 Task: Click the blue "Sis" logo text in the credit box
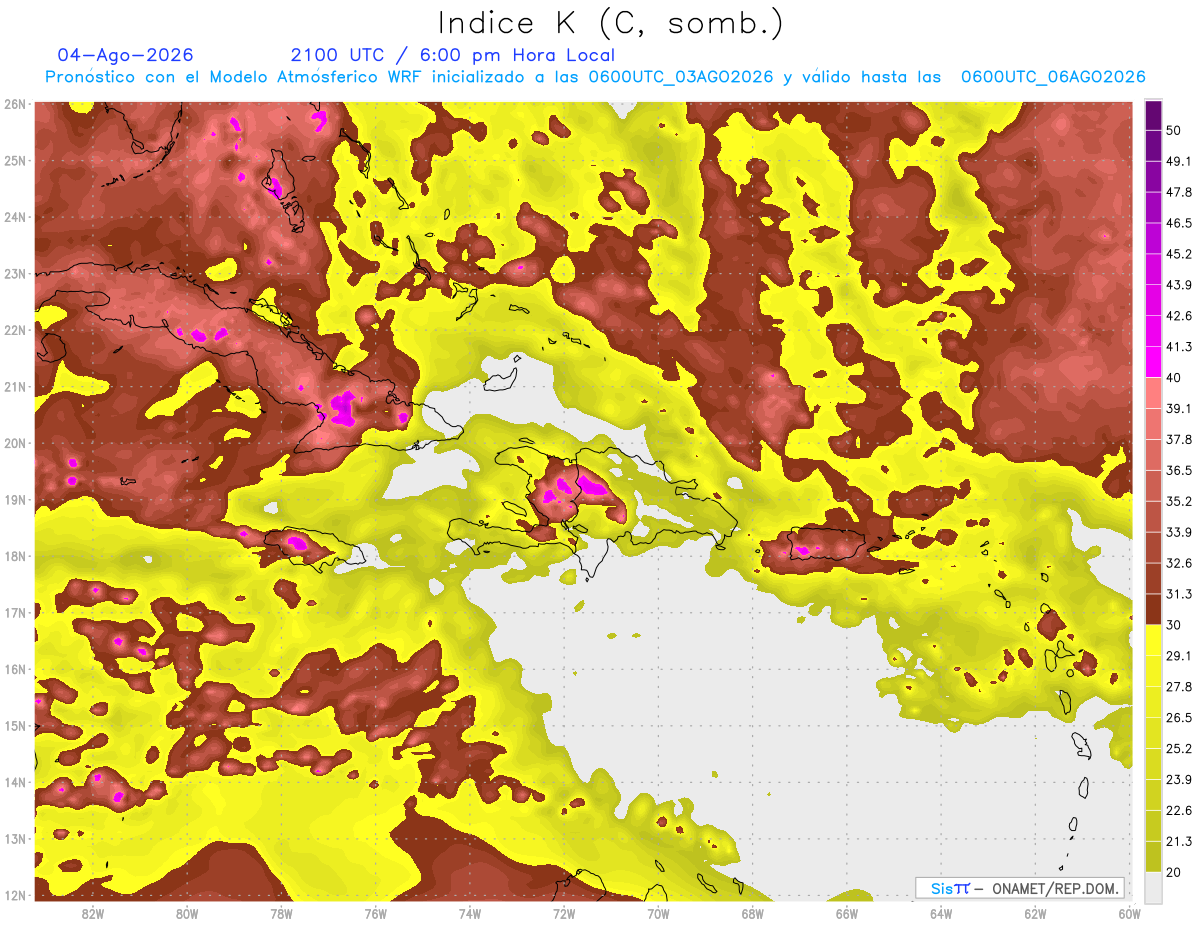click(943, 888)
